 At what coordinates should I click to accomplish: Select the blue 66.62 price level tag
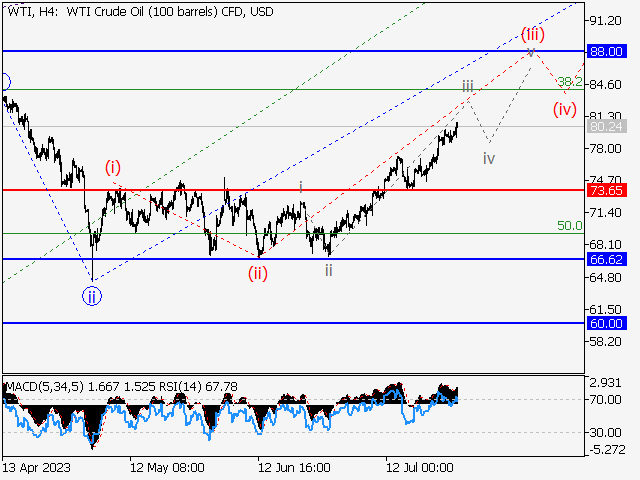tap(606, 259)
